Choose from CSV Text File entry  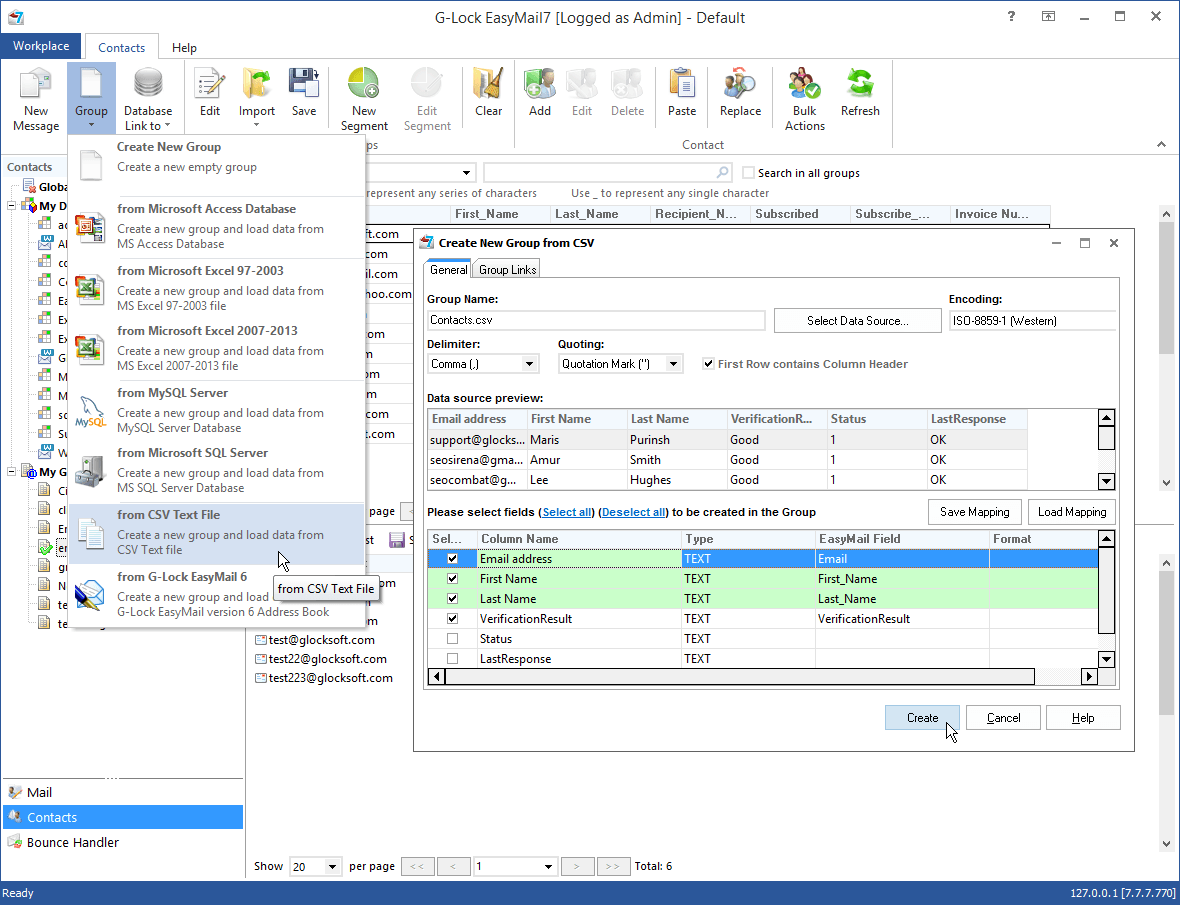pyautogui.click(x=216, y=533)
